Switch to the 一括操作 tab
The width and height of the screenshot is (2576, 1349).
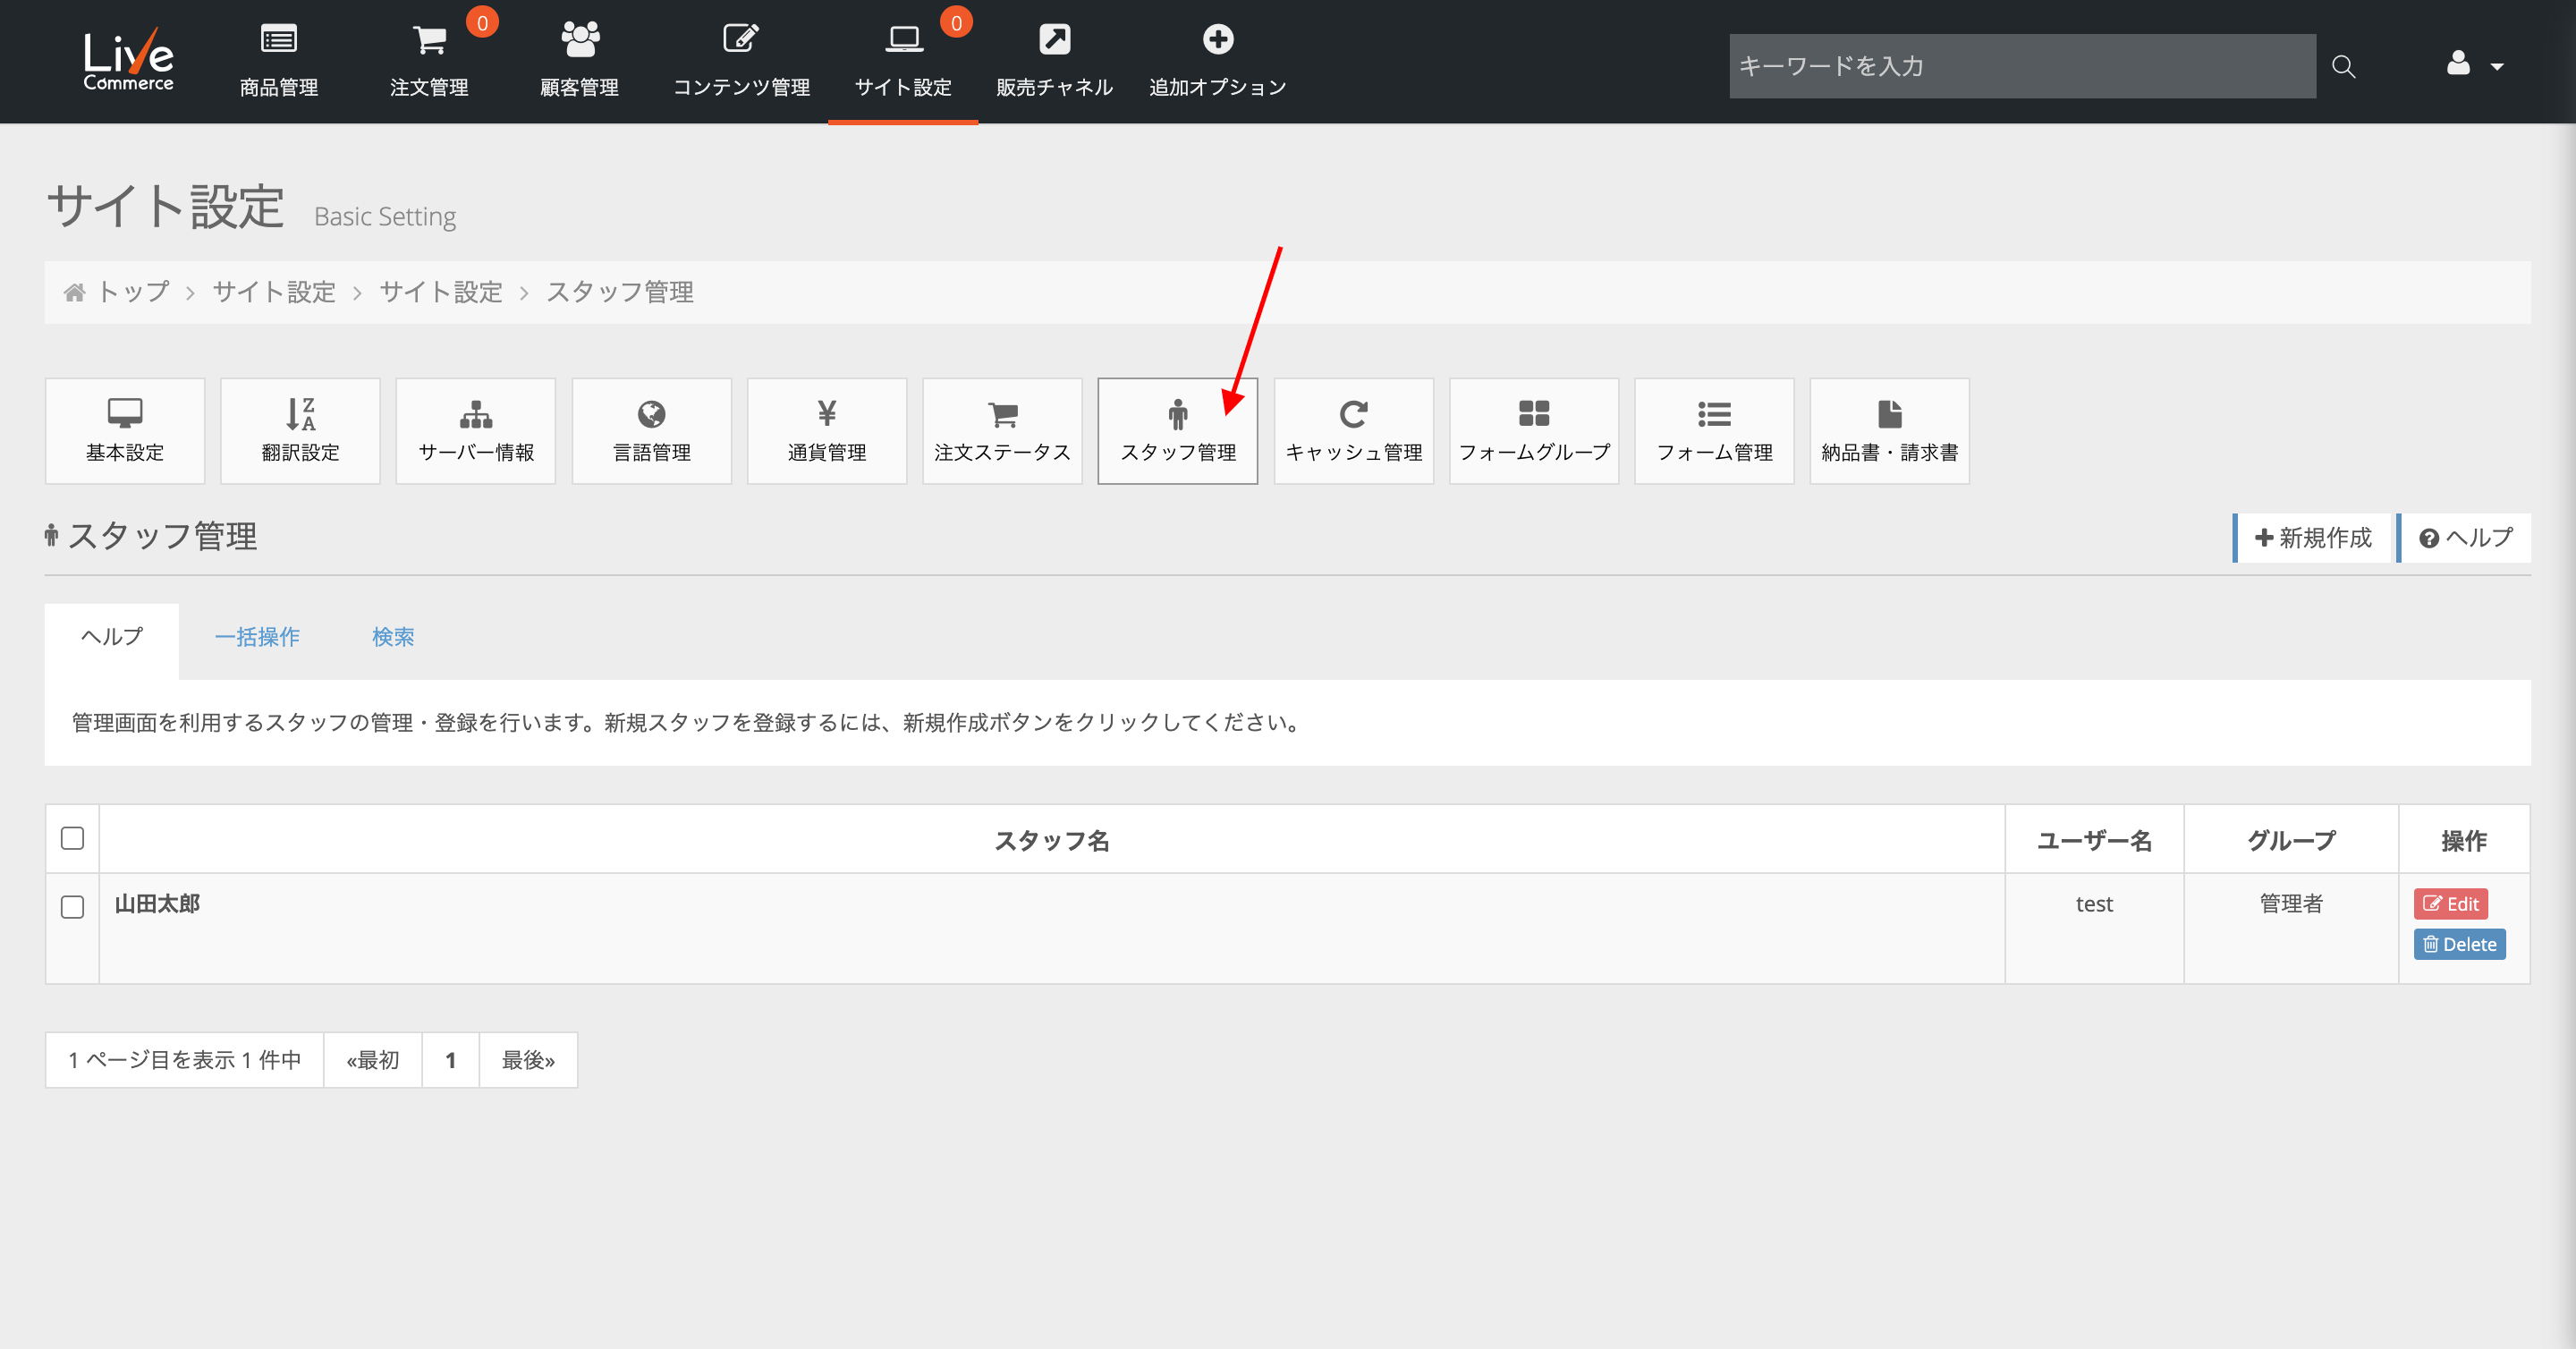[x=257, y=637]
